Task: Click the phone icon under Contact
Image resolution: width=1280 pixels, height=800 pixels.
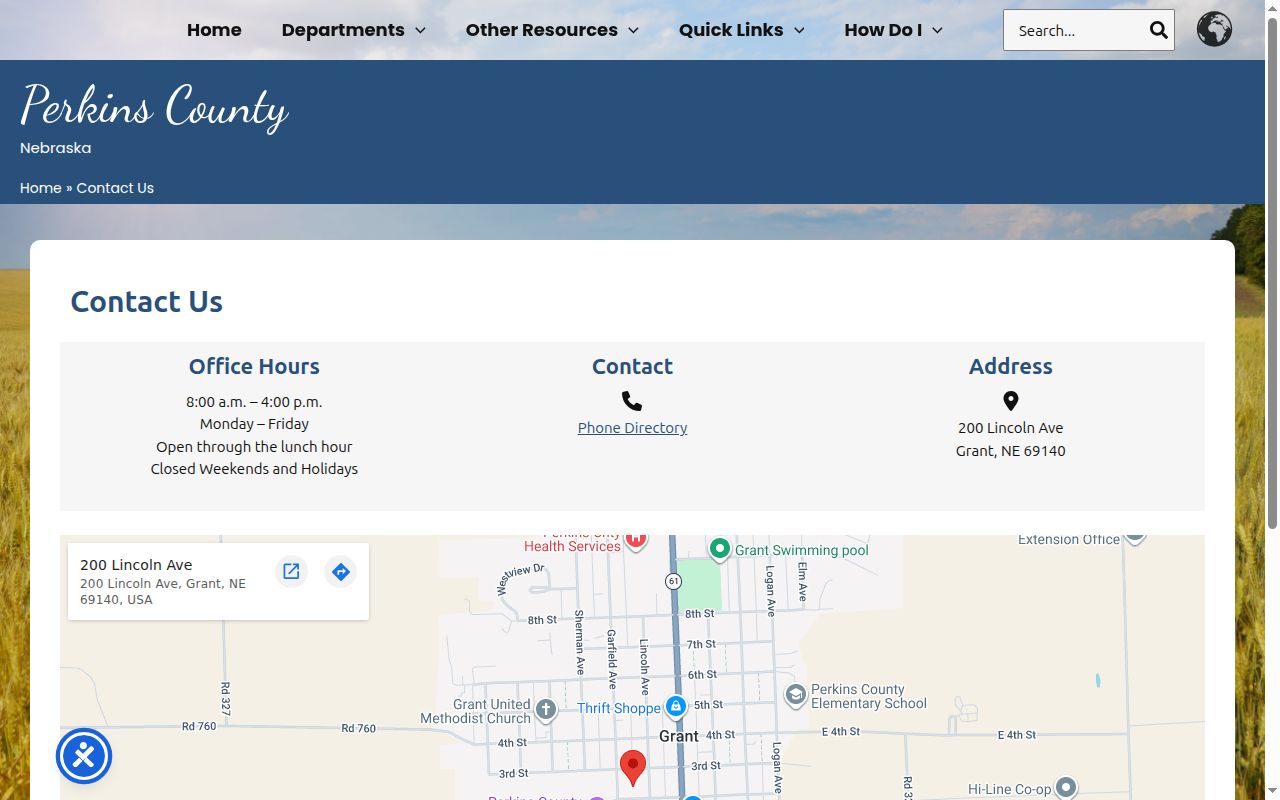Action: (x=632, y=401)
